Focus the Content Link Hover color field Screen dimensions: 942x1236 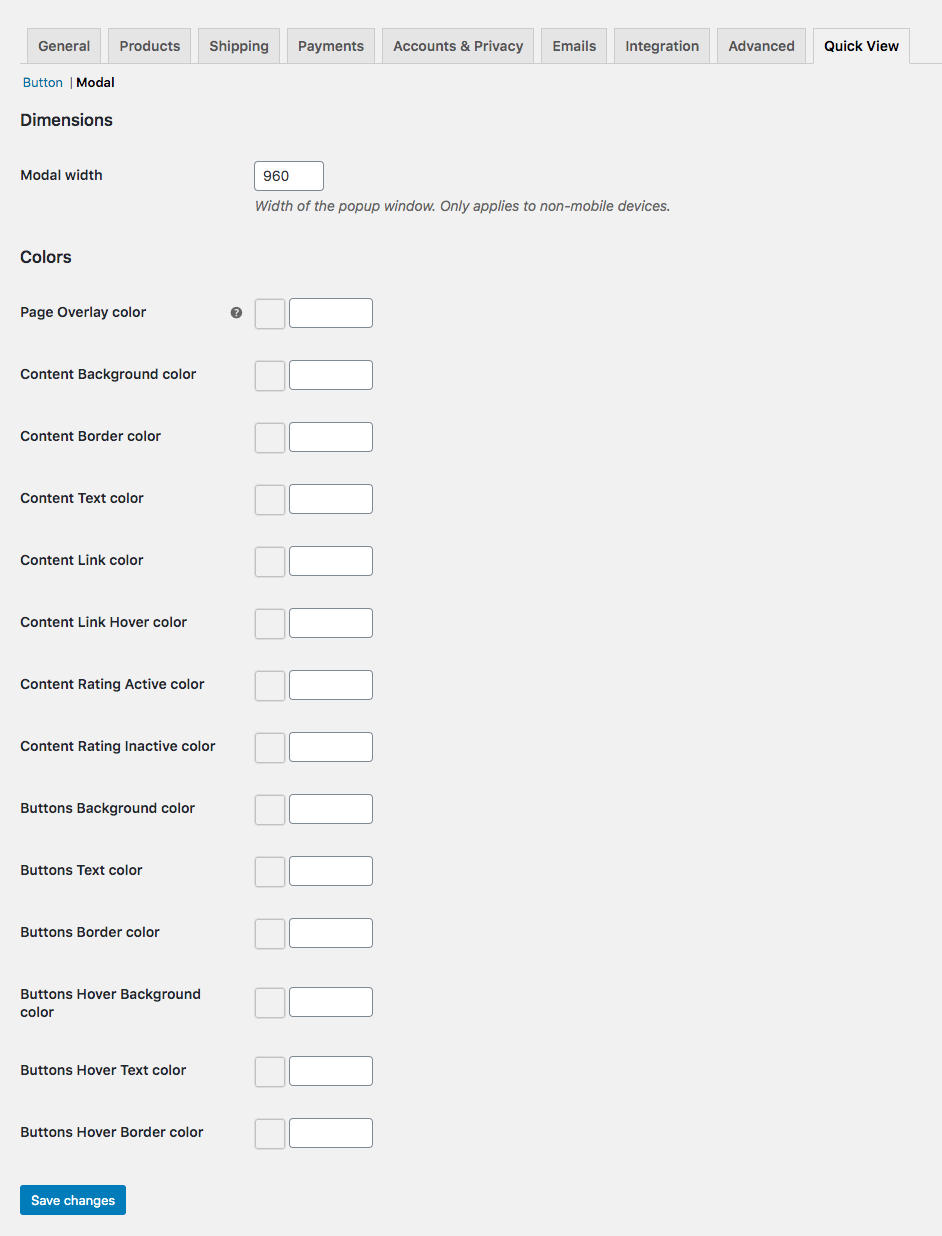click(x=331, y=623)
